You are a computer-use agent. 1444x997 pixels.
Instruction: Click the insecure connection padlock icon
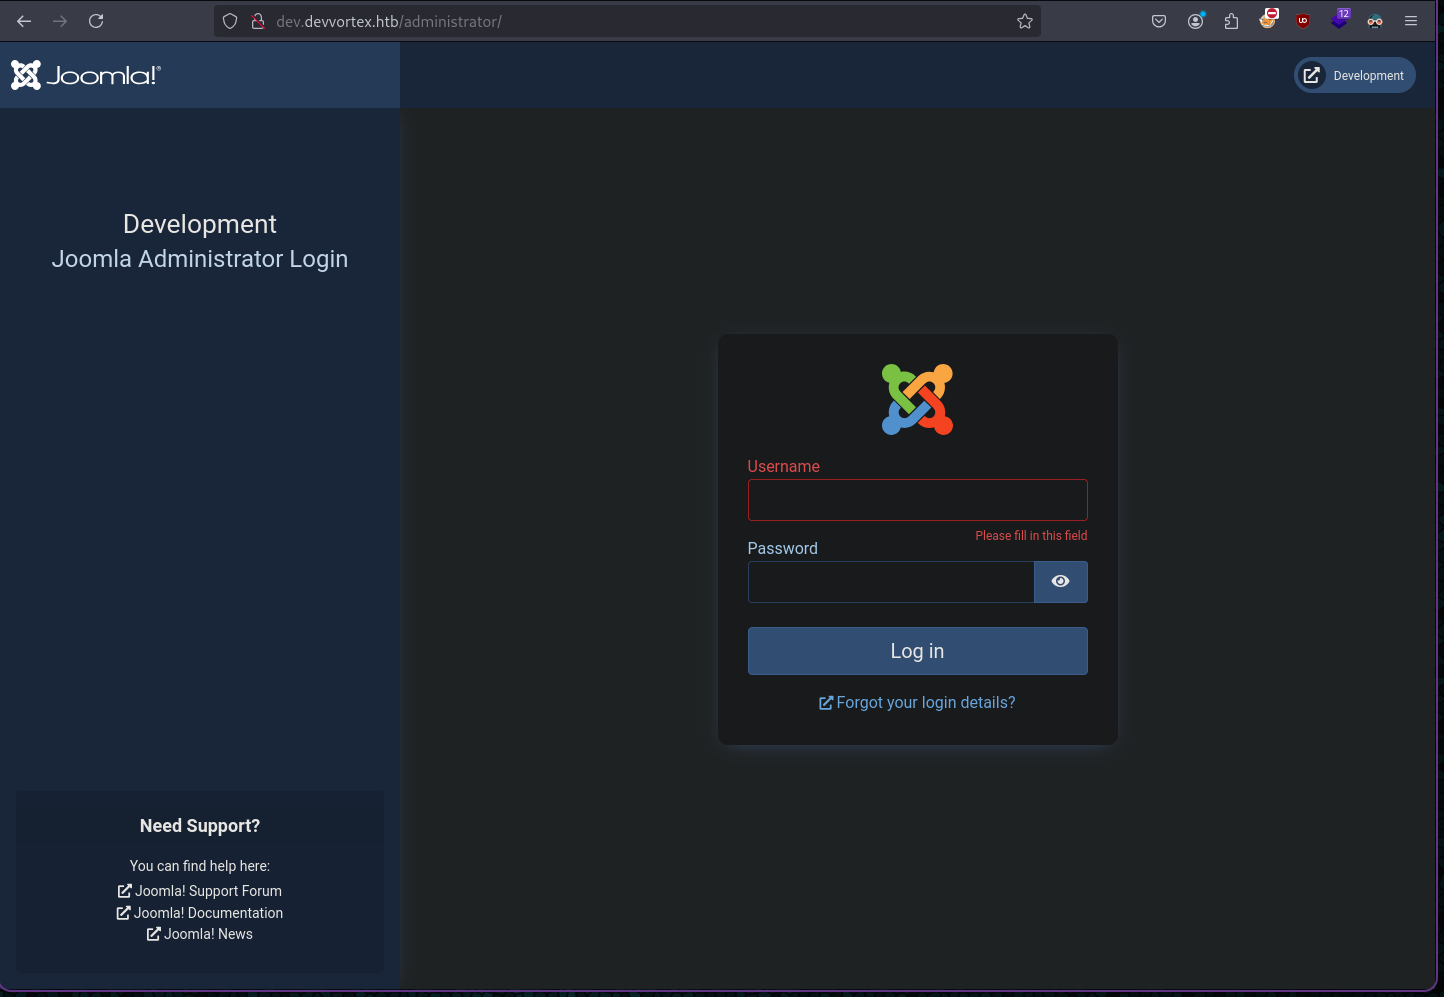click(x=257, y=21)
